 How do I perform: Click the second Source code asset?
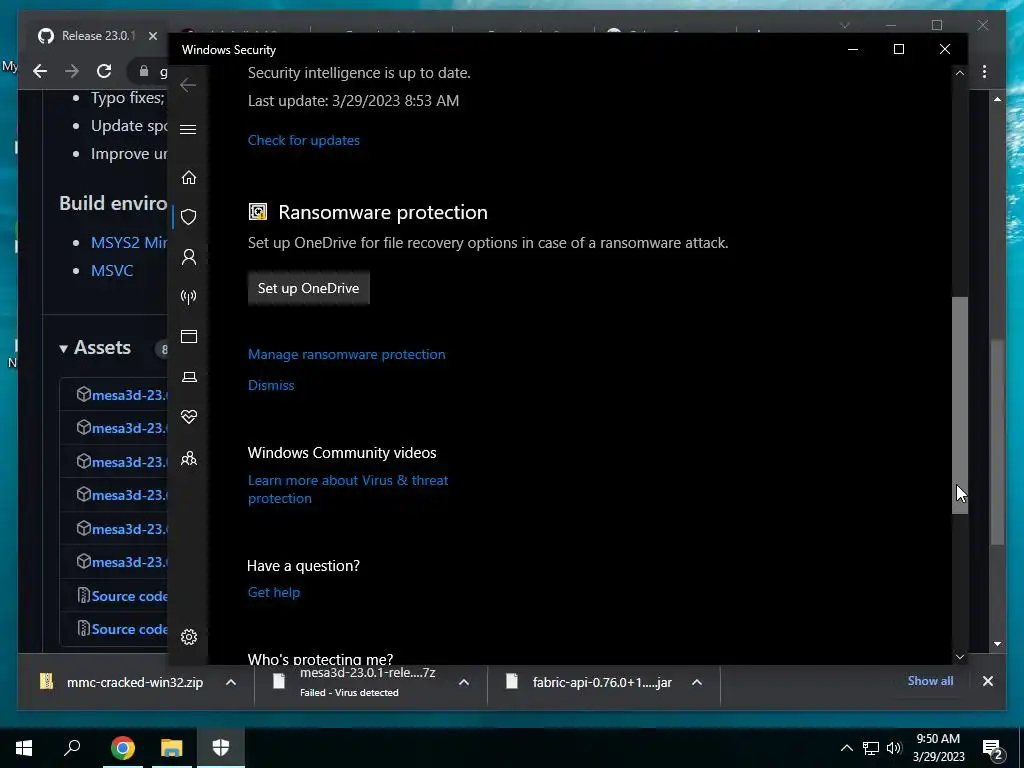click(129, 629)
